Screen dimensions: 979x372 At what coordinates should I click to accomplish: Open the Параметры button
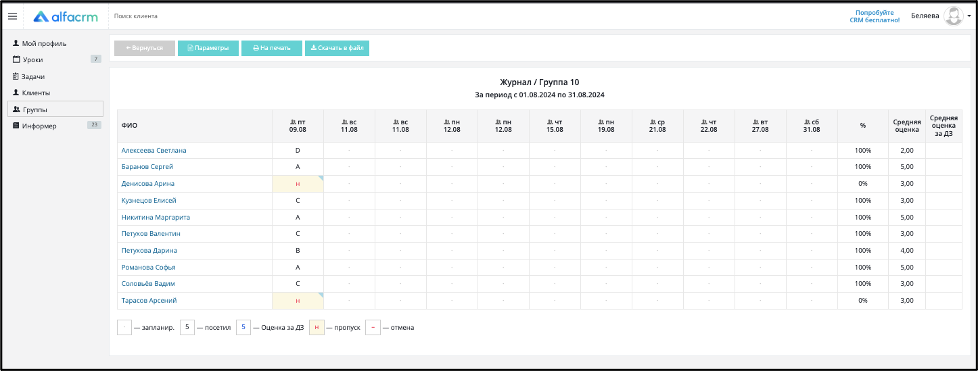[x=209, y=48]
